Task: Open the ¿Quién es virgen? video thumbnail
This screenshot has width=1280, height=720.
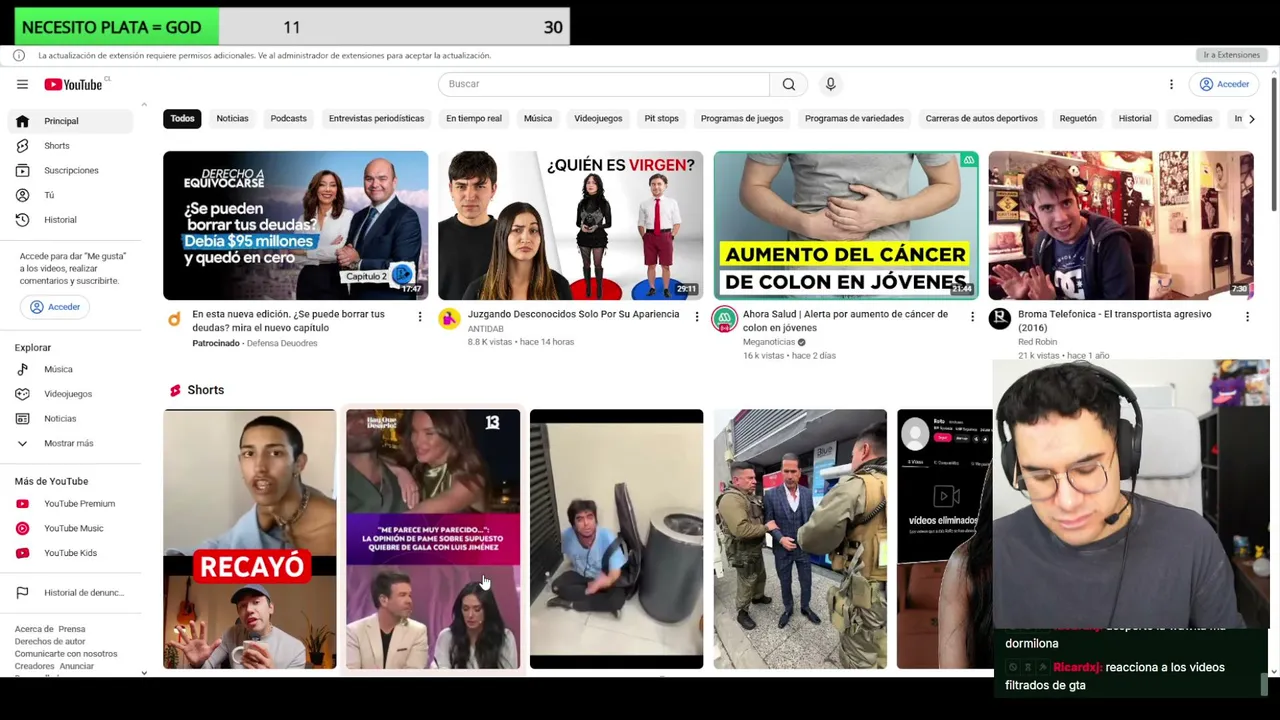Action: 570,225
